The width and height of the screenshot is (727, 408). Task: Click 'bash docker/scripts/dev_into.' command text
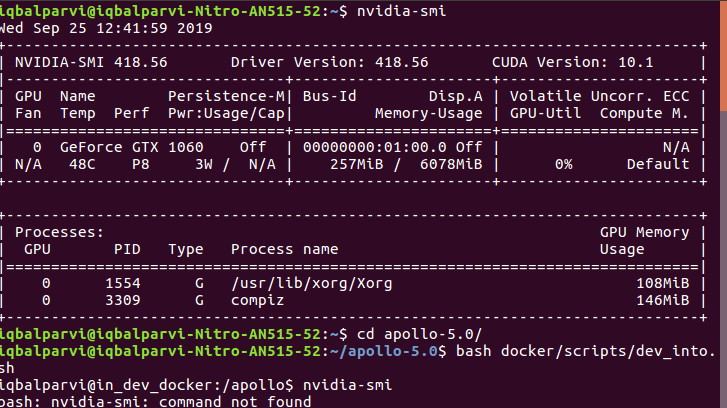click(586, 351)
